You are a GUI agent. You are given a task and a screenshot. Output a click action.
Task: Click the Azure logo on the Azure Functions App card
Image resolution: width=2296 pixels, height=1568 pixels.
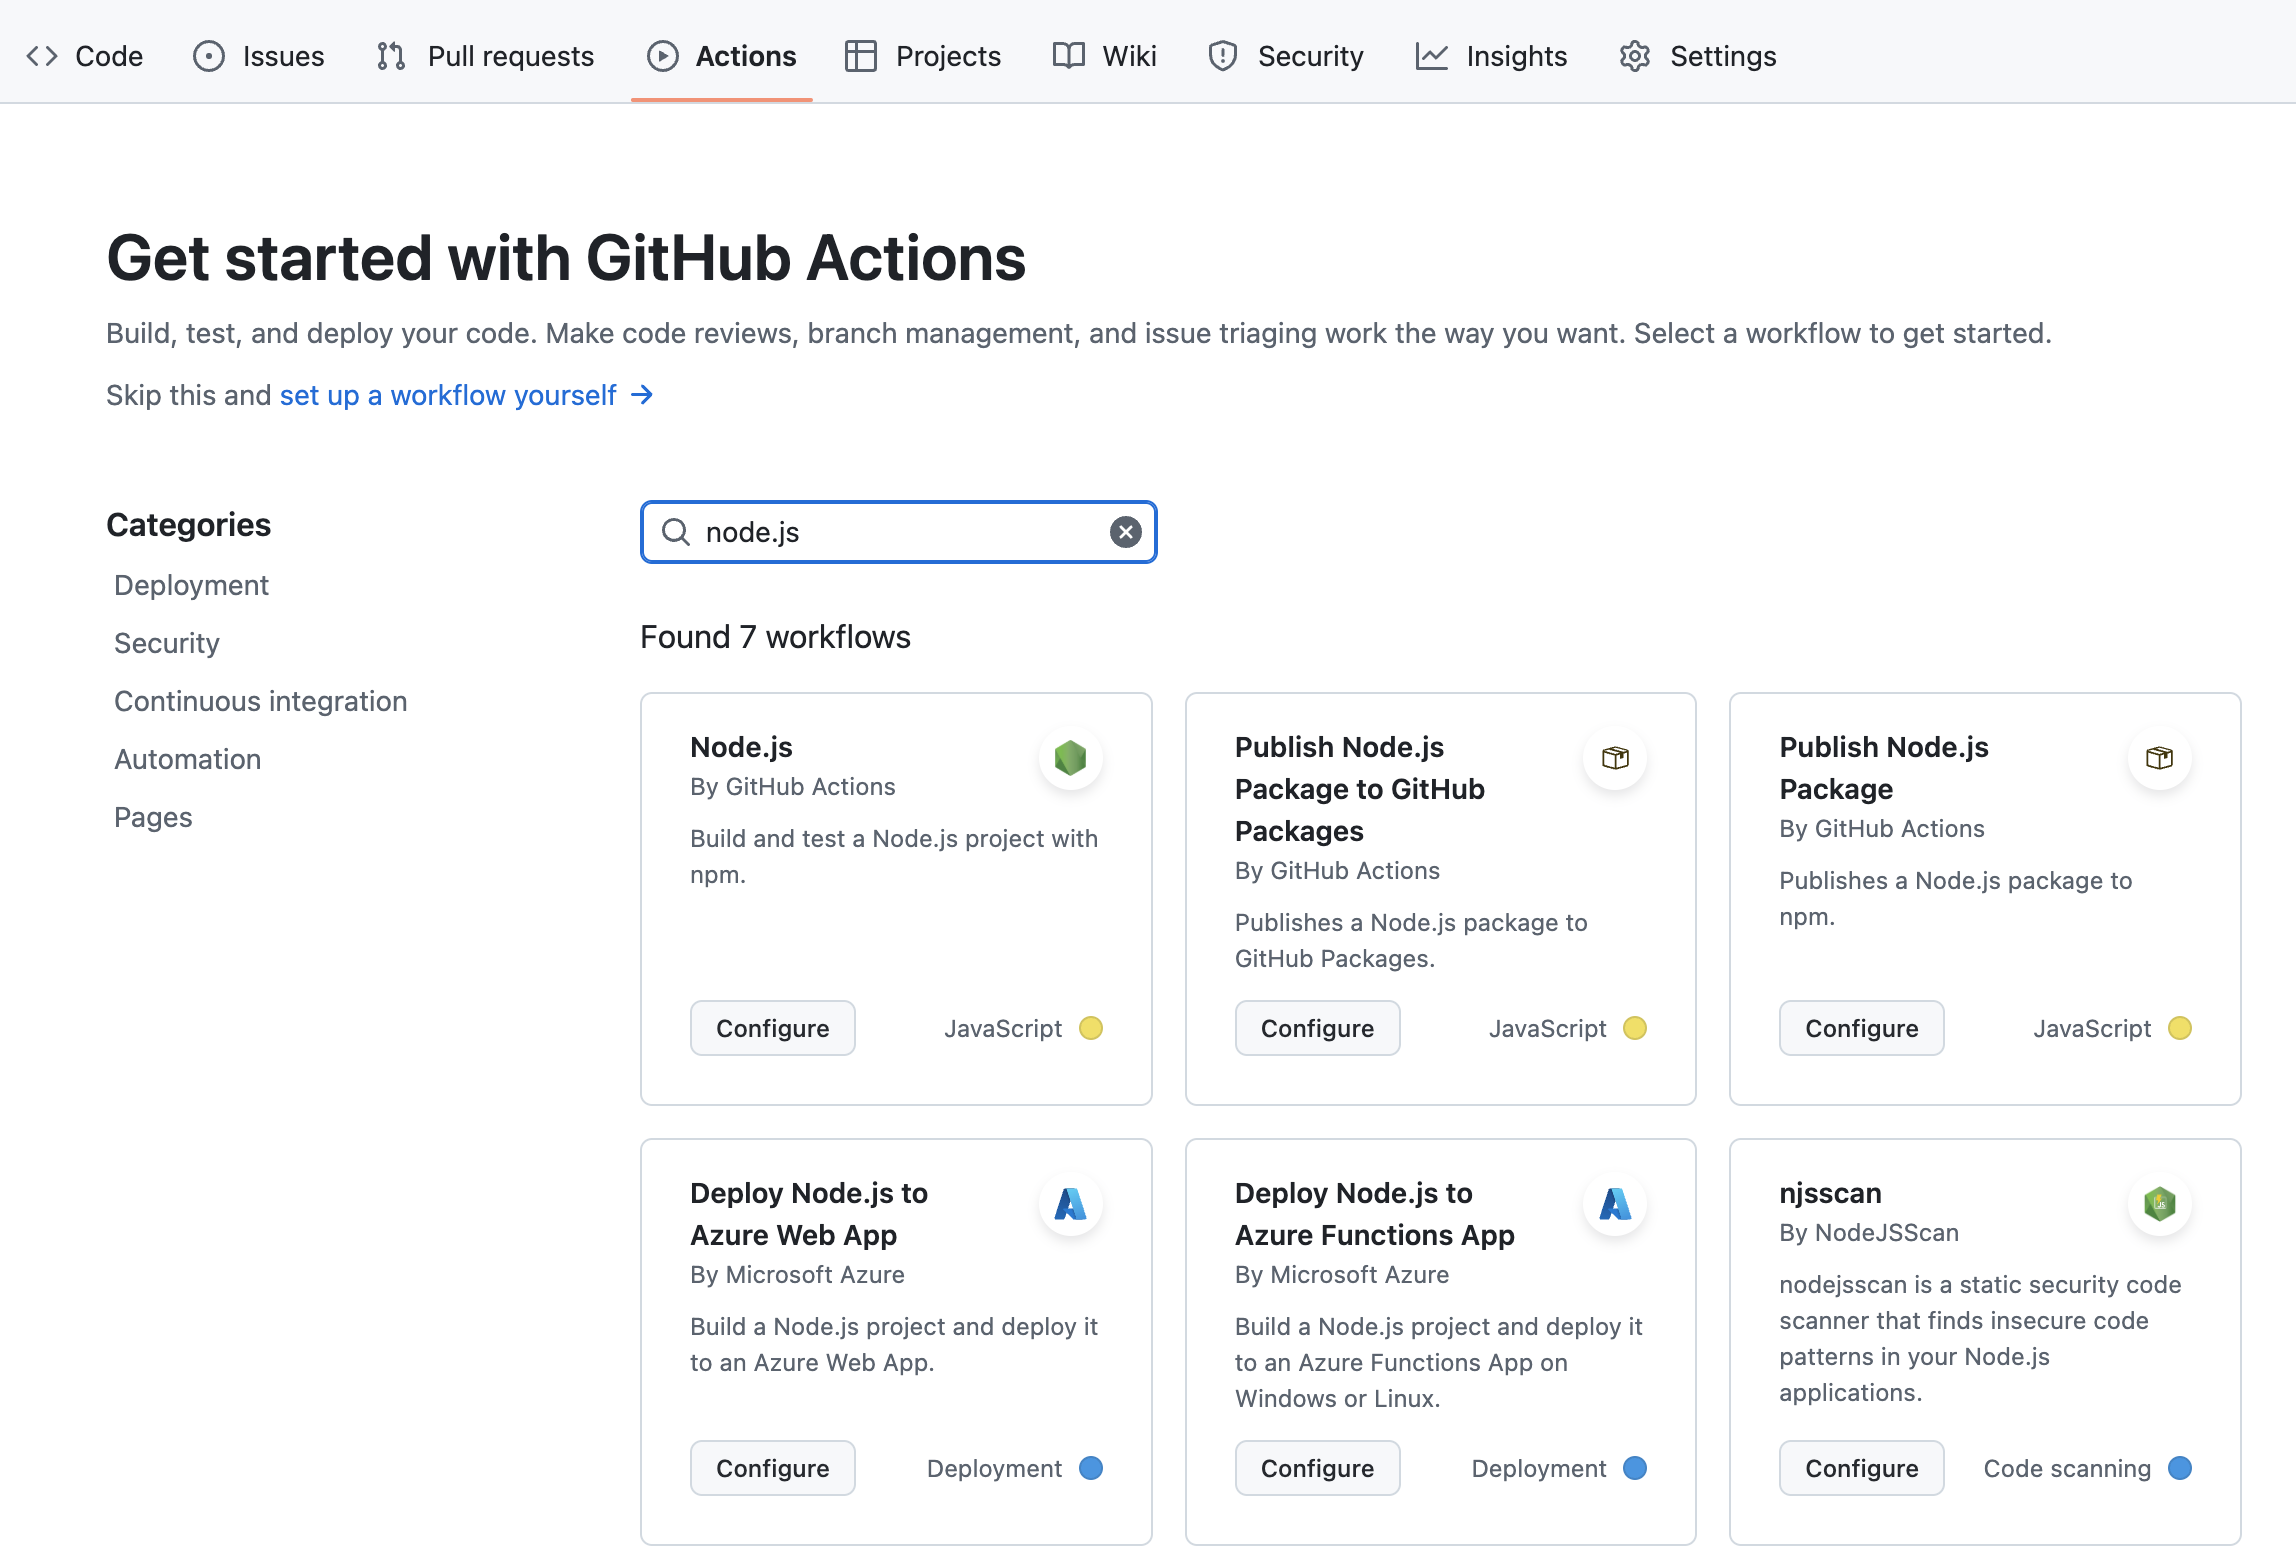1615,1204
